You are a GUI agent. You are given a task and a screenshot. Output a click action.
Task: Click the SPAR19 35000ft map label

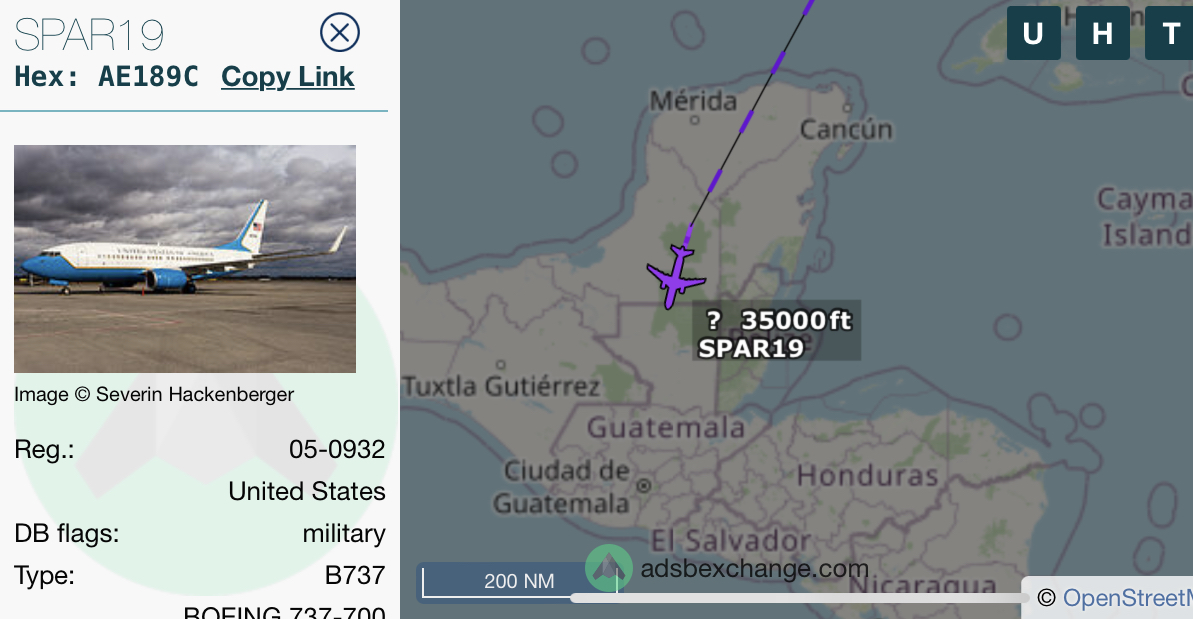(x=776, y=333)
